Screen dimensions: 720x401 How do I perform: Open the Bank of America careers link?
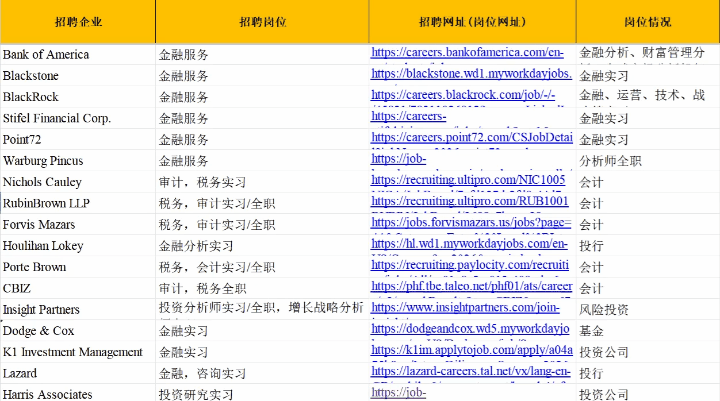click(x=467, y=52)
